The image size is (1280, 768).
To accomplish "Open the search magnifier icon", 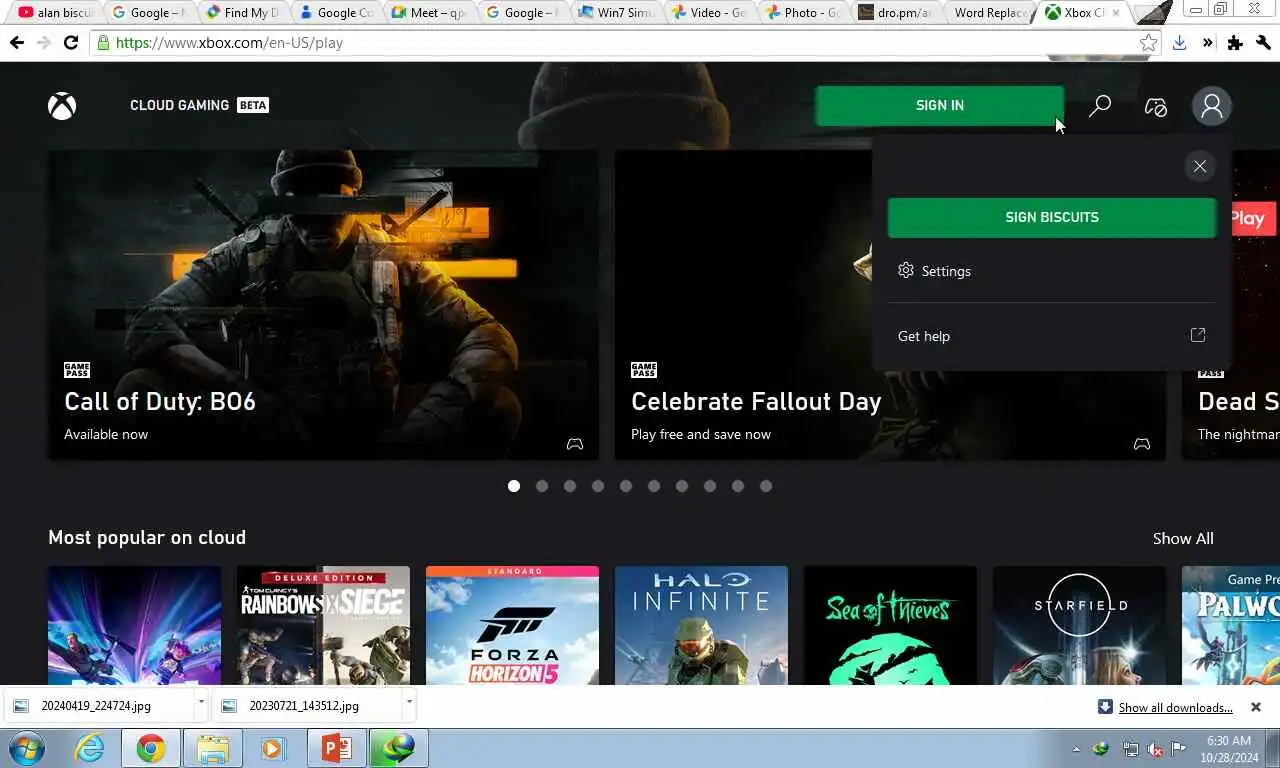I will pyautogui.click(x=1100, y=106).
